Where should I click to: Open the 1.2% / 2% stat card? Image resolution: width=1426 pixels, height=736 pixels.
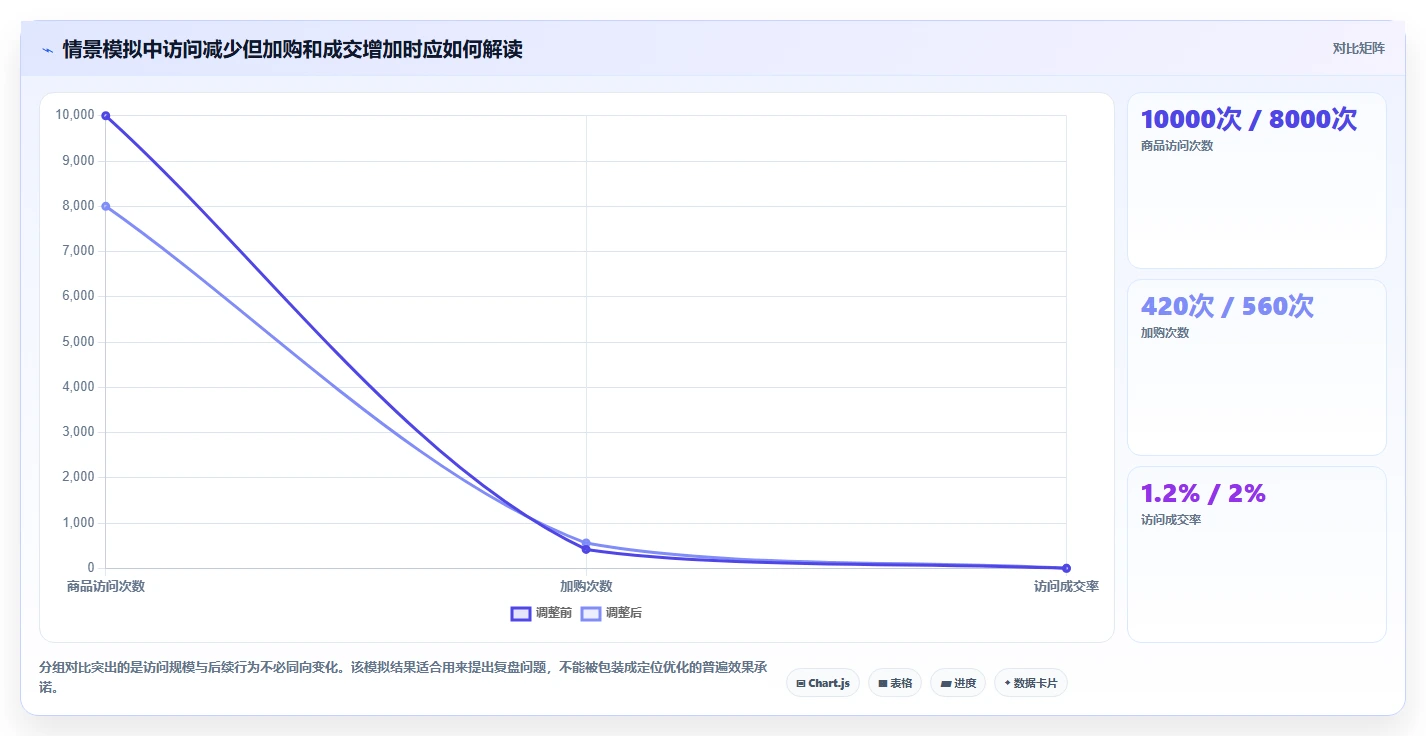click(x=1256, y=555)
